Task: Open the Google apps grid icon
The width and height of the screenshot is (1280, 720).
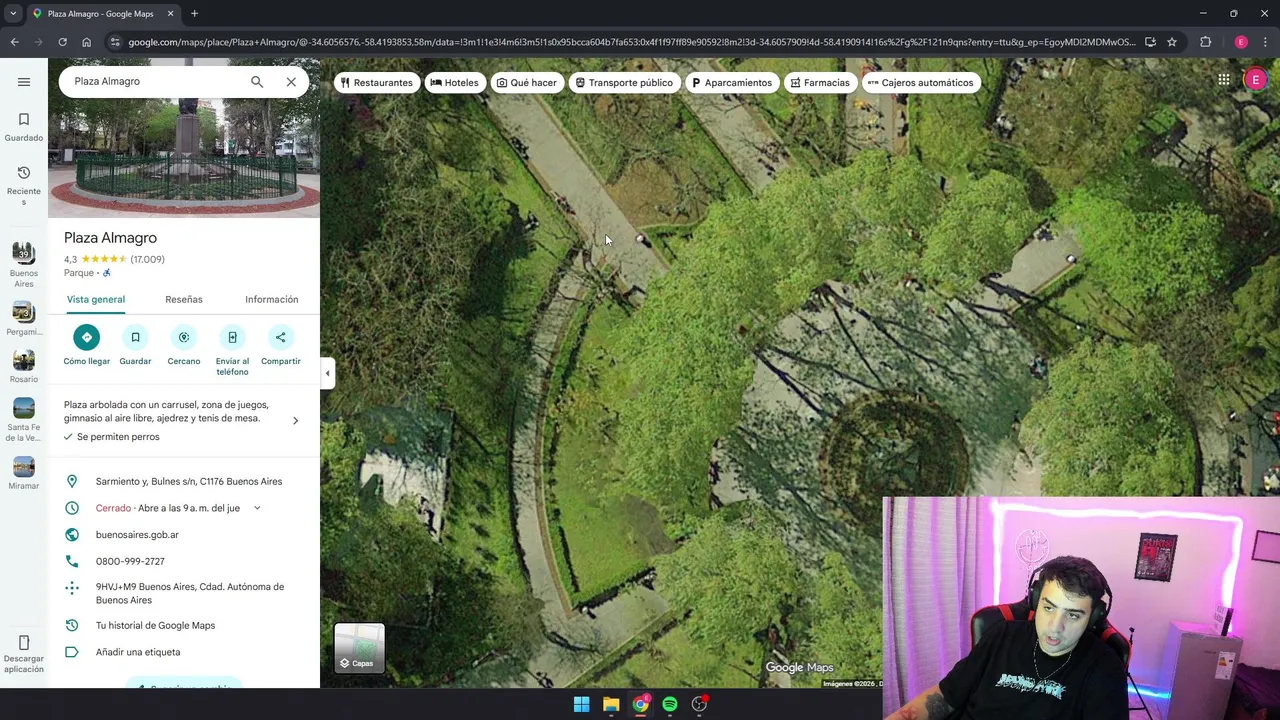Action: pos(1224,80)
